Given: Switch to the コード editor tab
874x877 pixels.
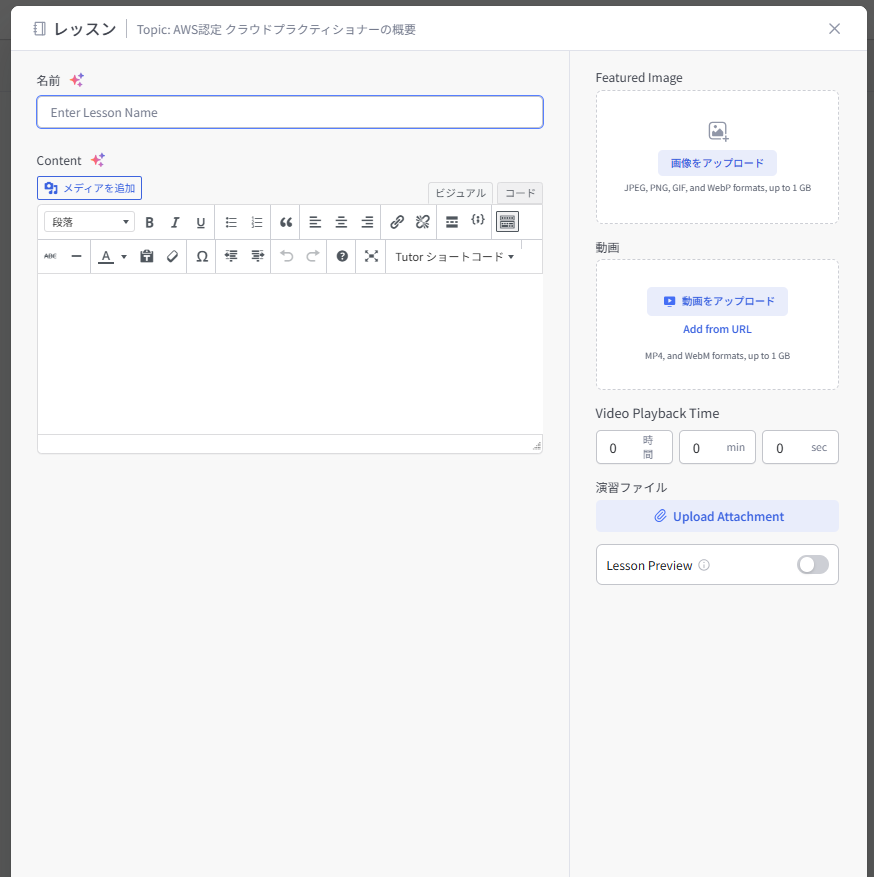Looking at the screenshot, I should pos(520,193).
